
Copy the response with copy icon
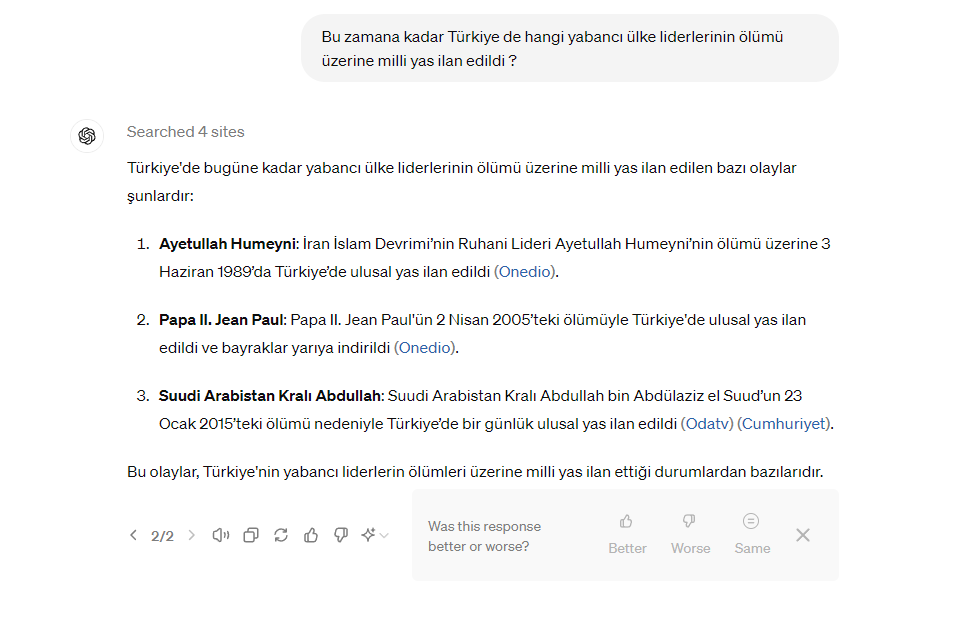tap(251, 535)
